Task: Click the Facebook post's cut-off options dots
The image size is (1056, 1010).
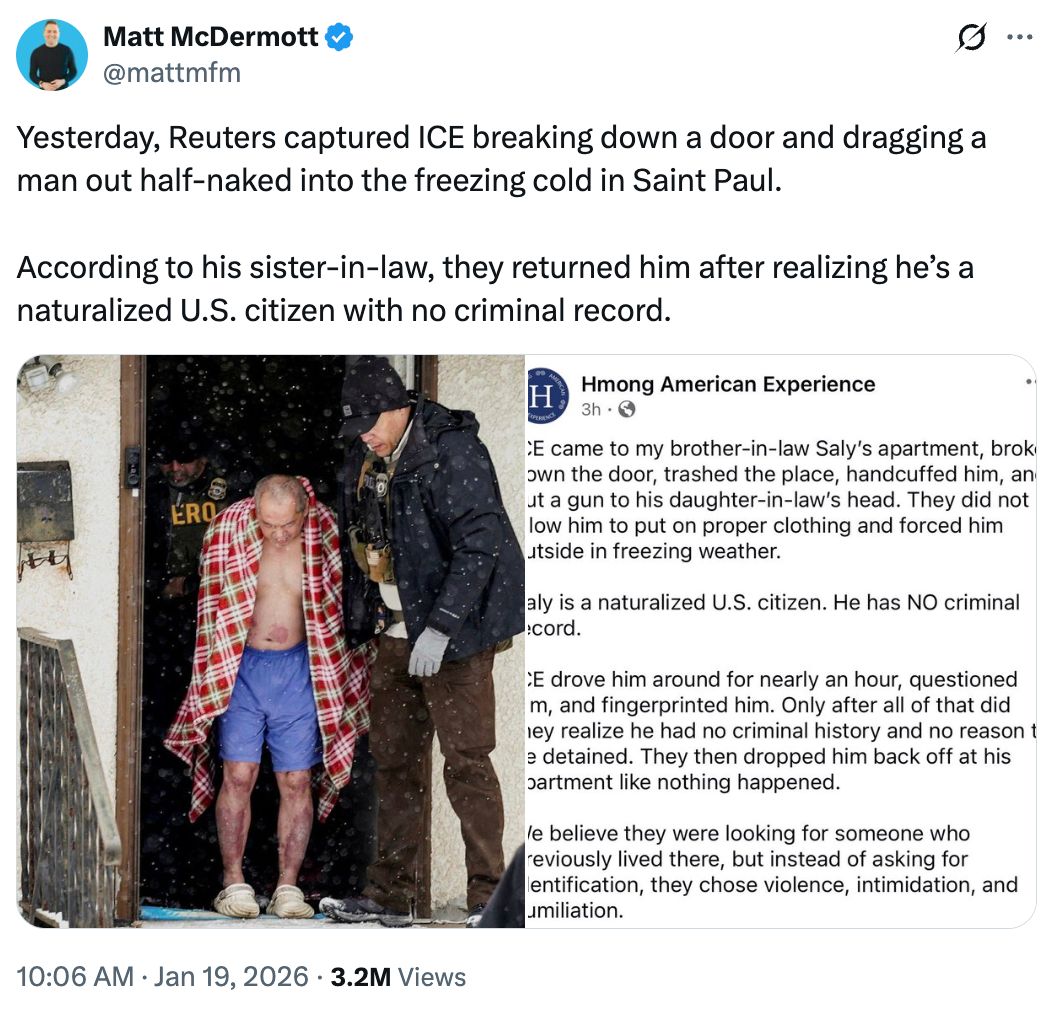Action: pos(1030,384)
